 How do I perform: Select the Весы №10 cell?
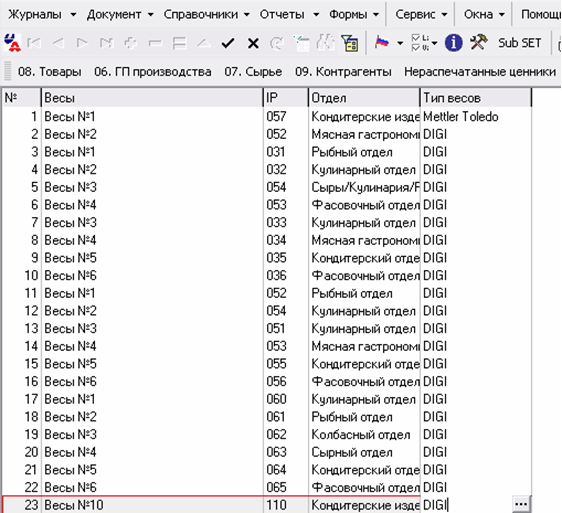point(152,505)
